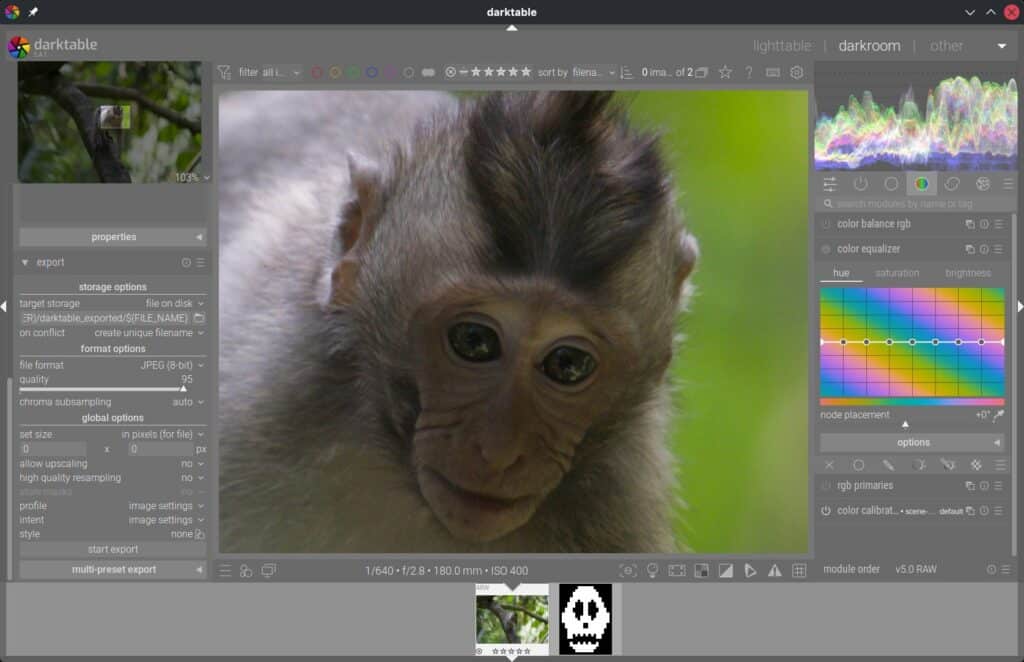Enable the color calibration module

(x=828, y=510)
